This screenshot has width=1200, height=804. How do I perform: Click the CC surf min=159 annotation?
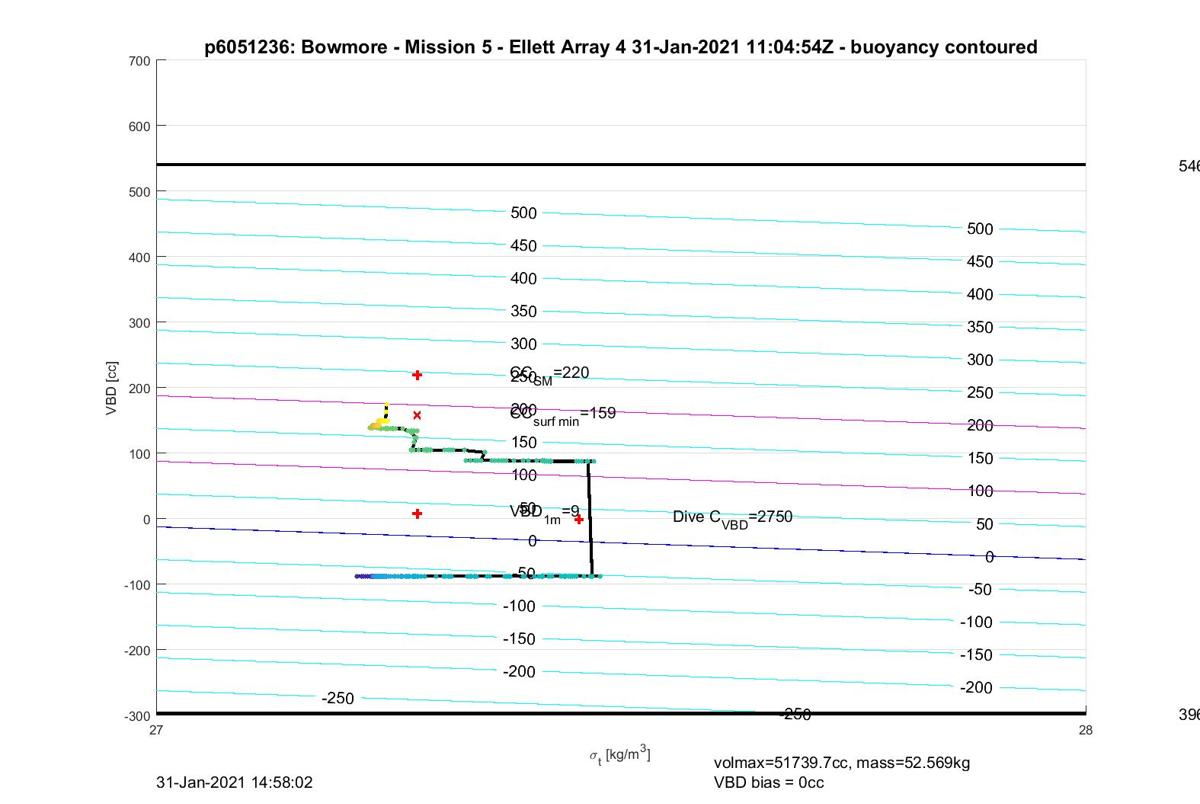coord(563,414)
